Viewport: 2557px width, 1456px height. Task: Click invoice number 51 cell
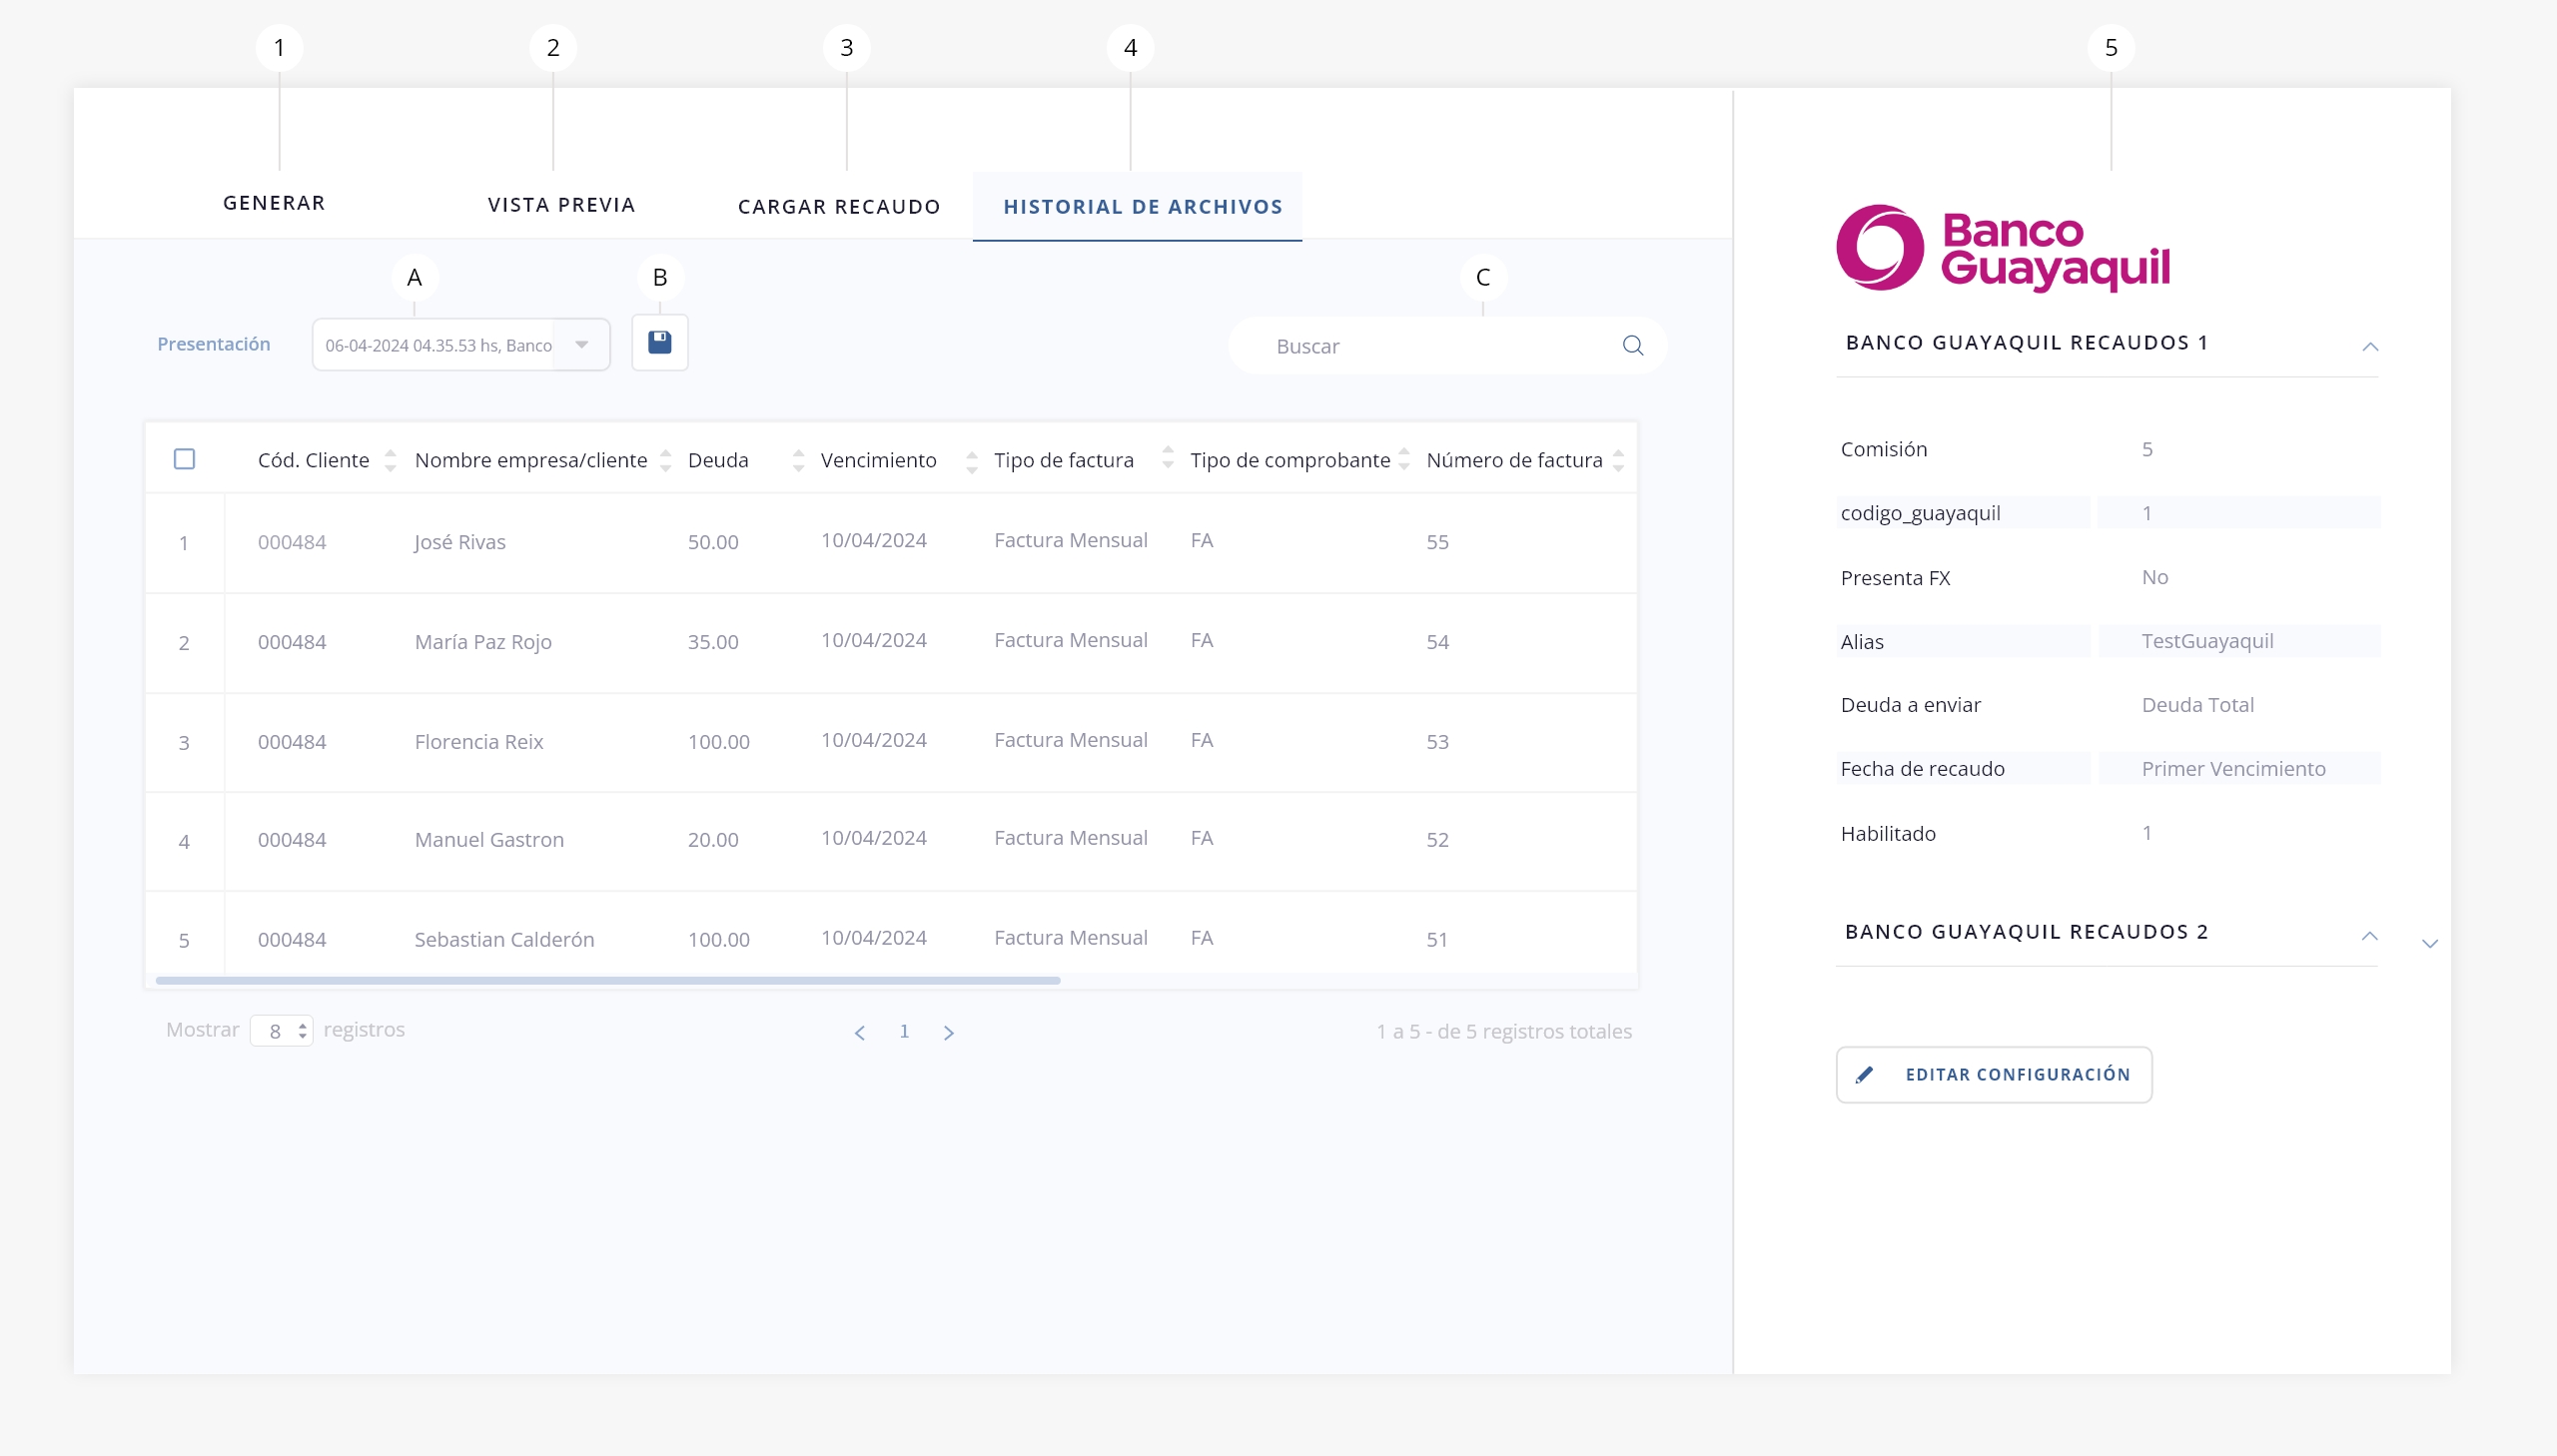tap(1437, 940)
